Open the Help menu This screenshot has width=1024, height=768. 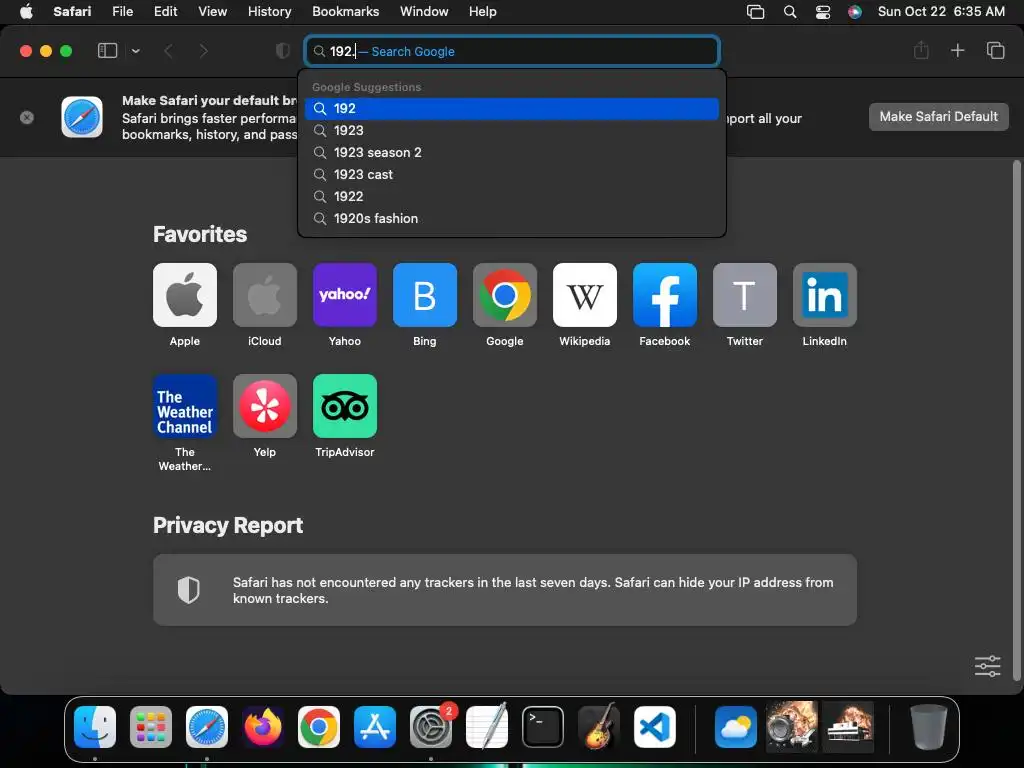coord(483,11)
